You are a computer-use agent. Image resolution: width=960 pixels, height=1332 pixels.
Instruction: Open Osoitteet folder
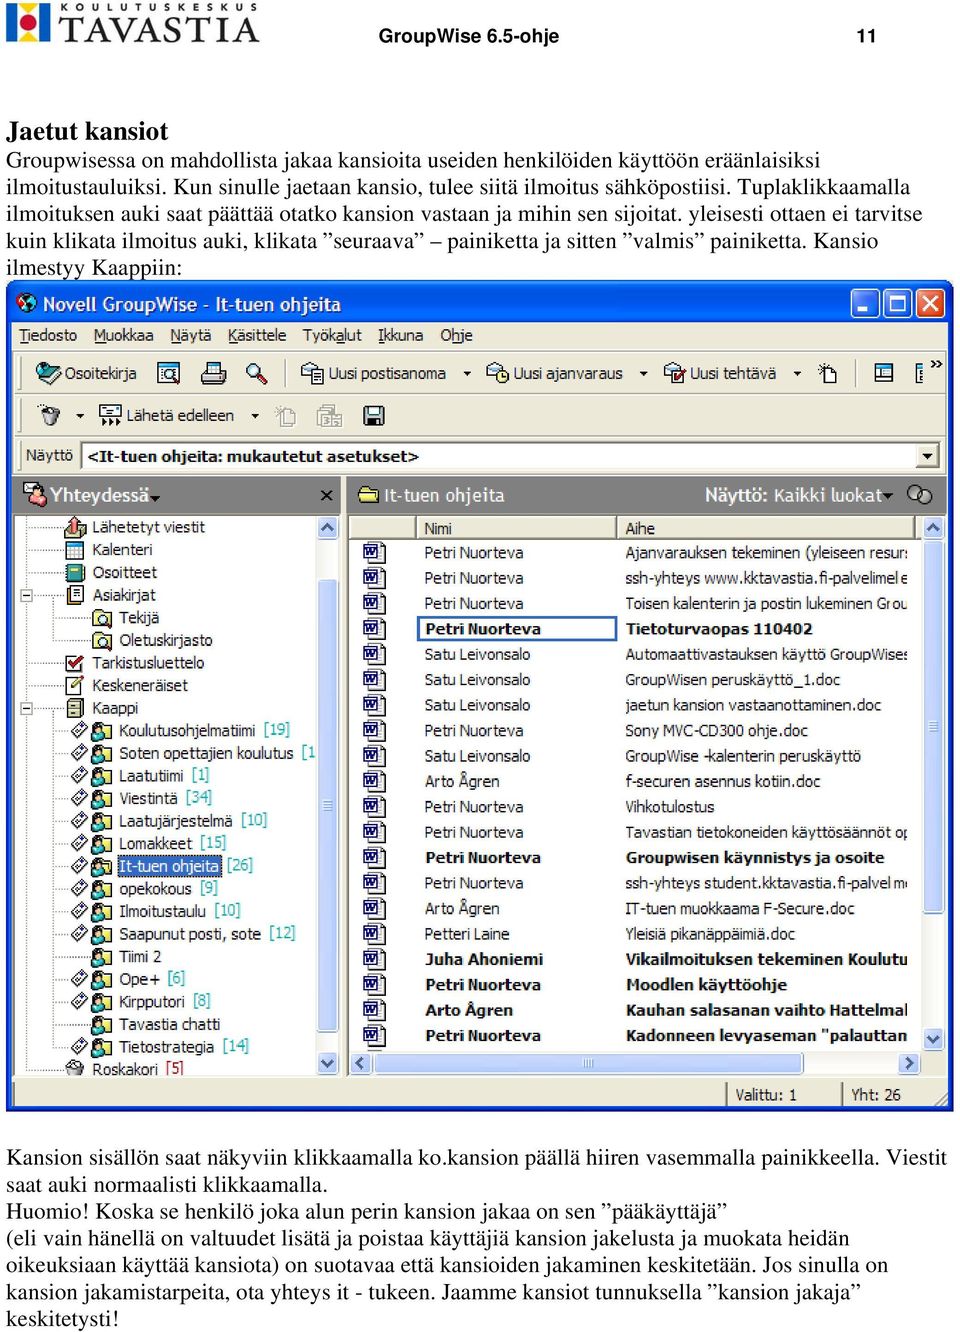[x=124, y=572]
